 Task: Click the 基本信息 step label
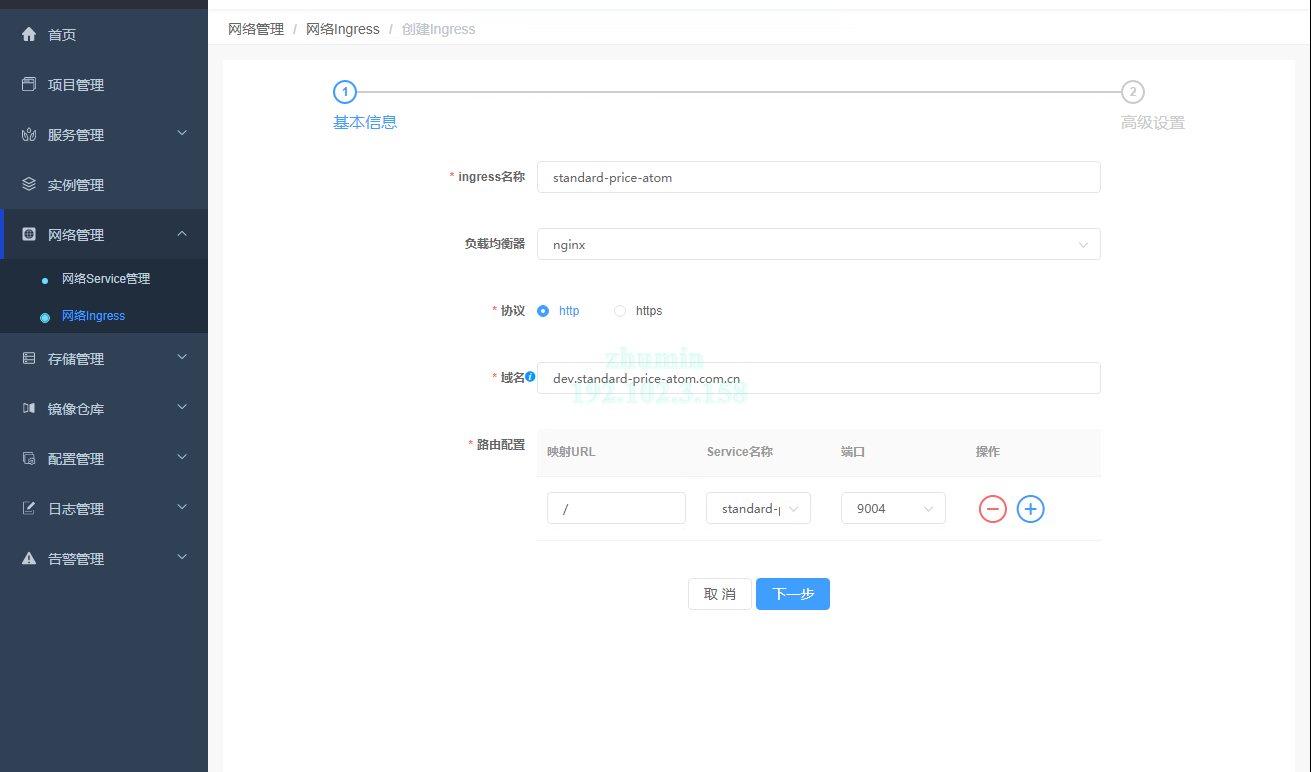tap(365, 122)
